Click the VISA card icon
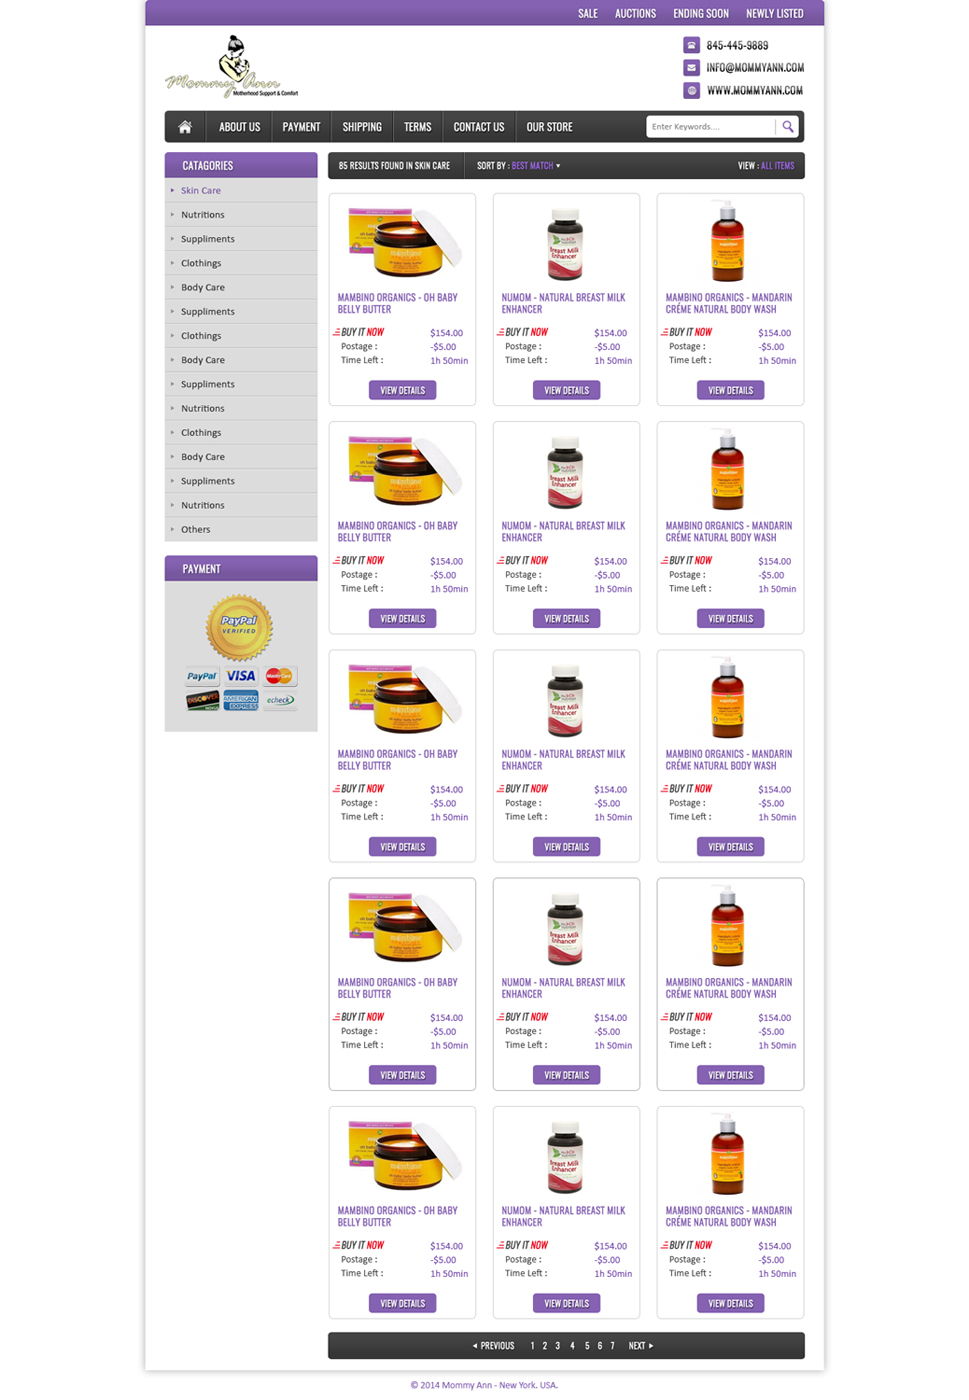This screenshot has width=969, height=1400. (x=240, y=676)
